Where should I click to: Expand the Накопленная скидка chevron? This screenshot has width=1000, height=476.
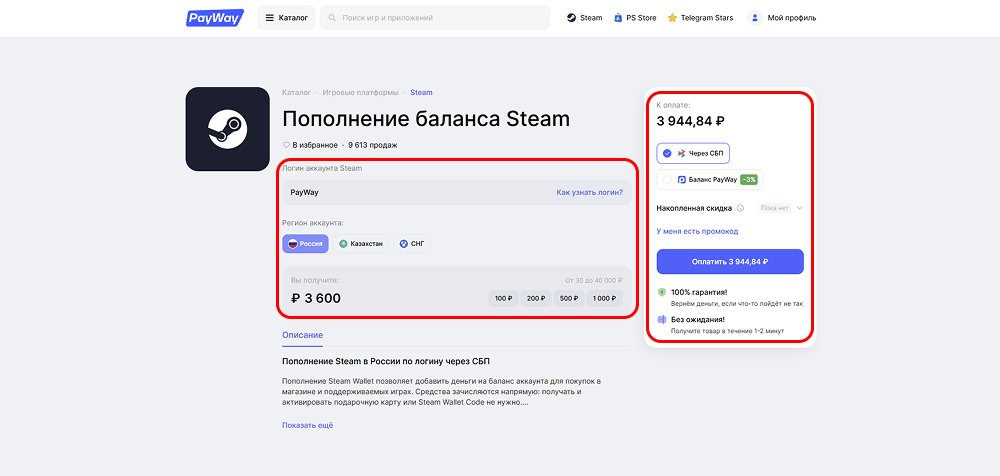[x=799, y=208]
